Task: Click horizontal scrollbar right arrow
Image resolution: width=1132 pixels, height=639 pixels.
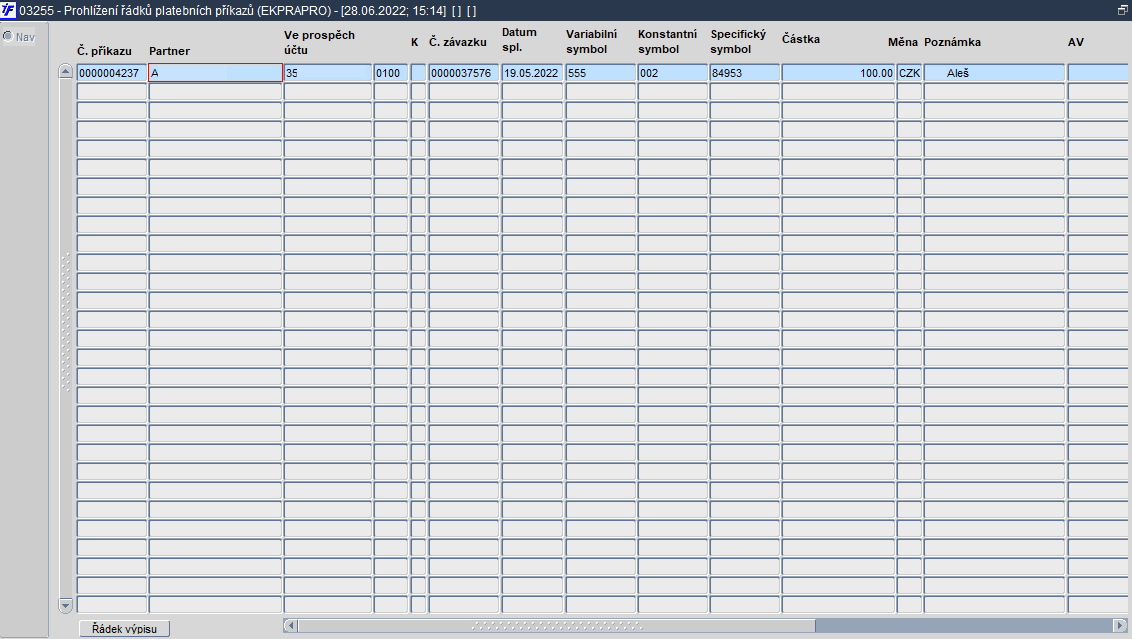Action: point(1120,625)
